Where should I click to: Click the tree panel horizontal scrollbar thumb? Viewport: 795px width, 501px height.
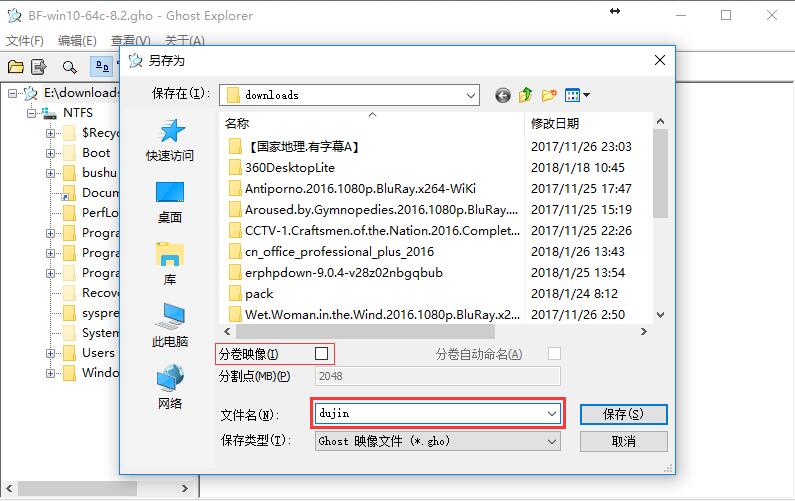[77, 488]
